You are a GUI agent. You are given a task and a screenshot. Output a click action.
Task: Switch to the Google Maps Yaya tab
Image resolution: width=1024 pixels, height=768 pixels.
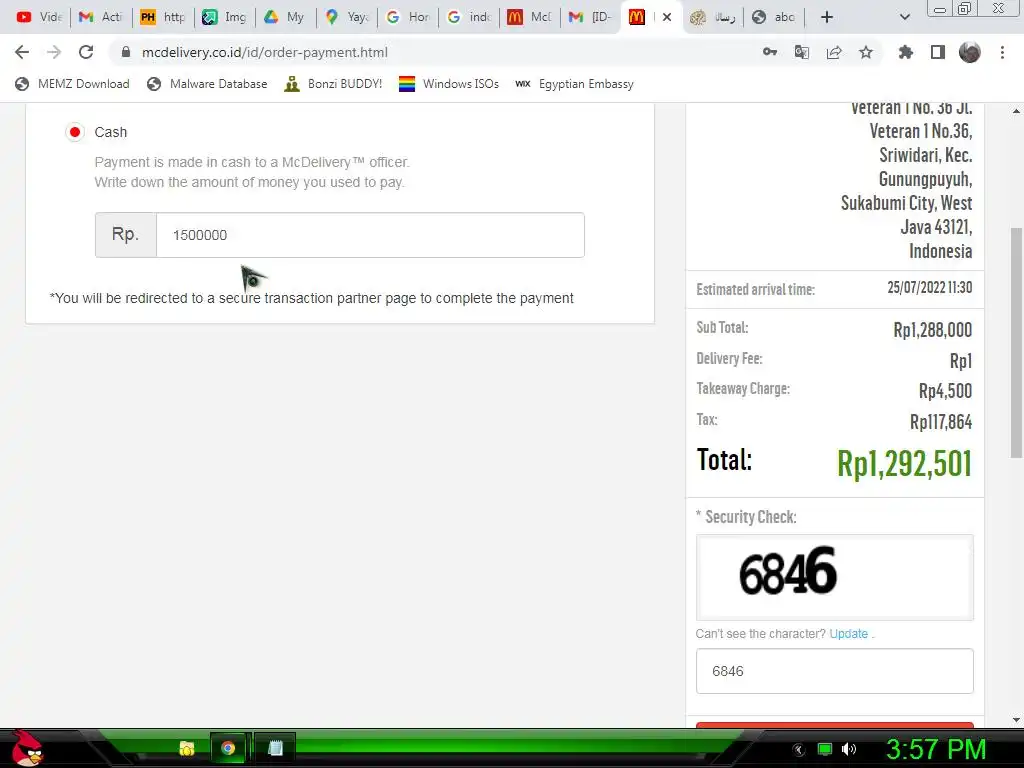tap(346, 17)
